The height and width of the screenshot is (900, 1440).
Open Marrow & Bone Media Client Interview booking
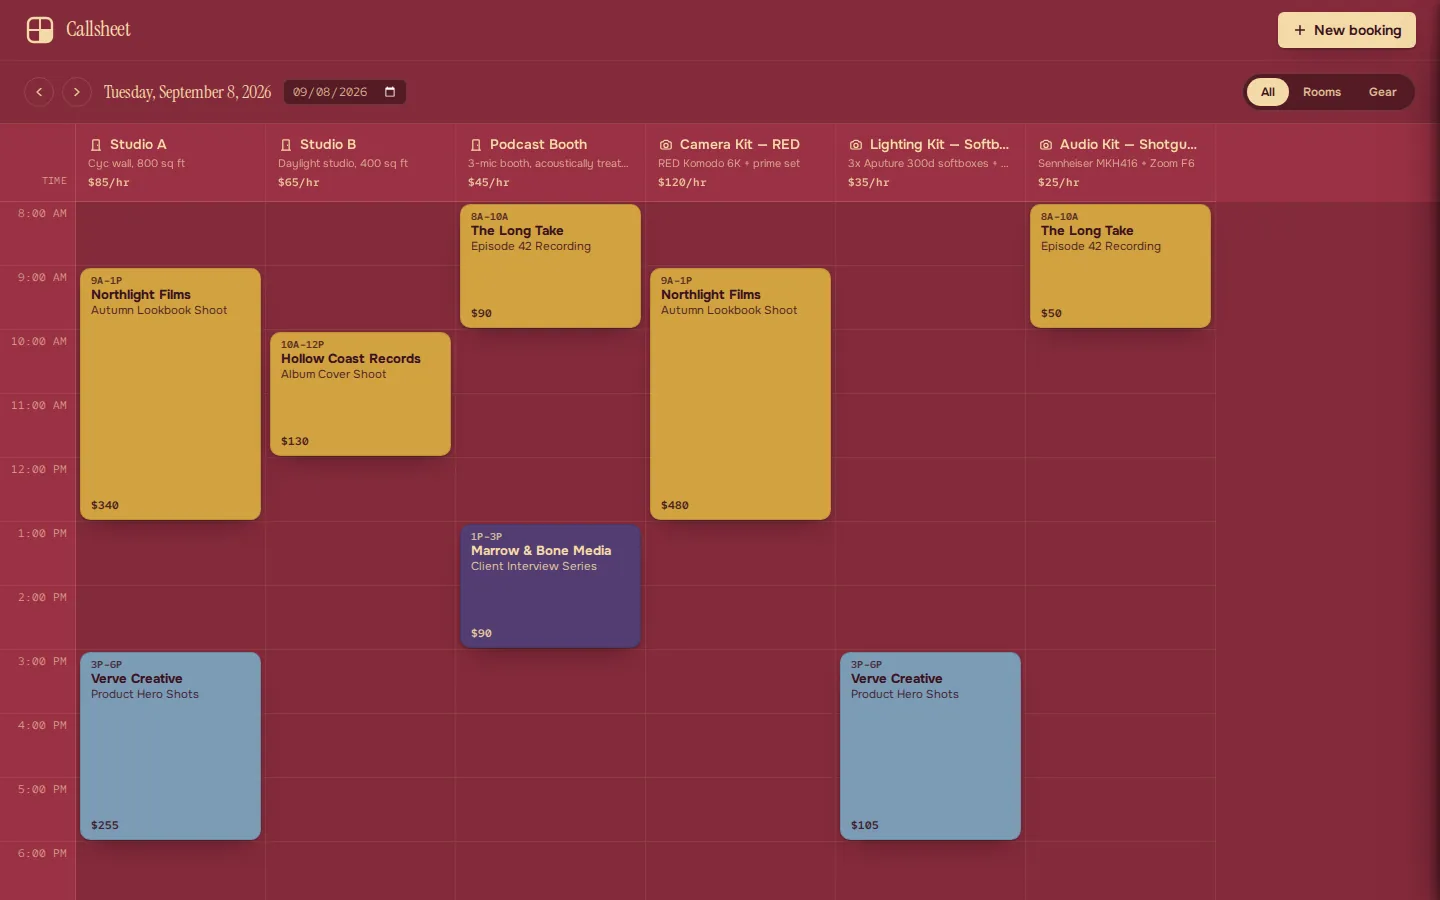click(551, 586)
